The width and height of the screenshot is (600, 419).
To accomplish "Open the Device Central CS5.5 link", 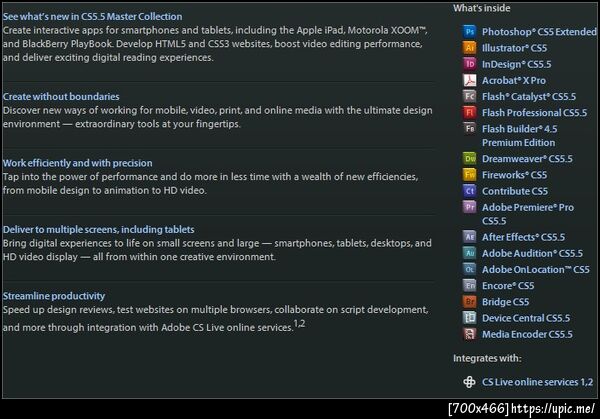I will click(526, 318).
